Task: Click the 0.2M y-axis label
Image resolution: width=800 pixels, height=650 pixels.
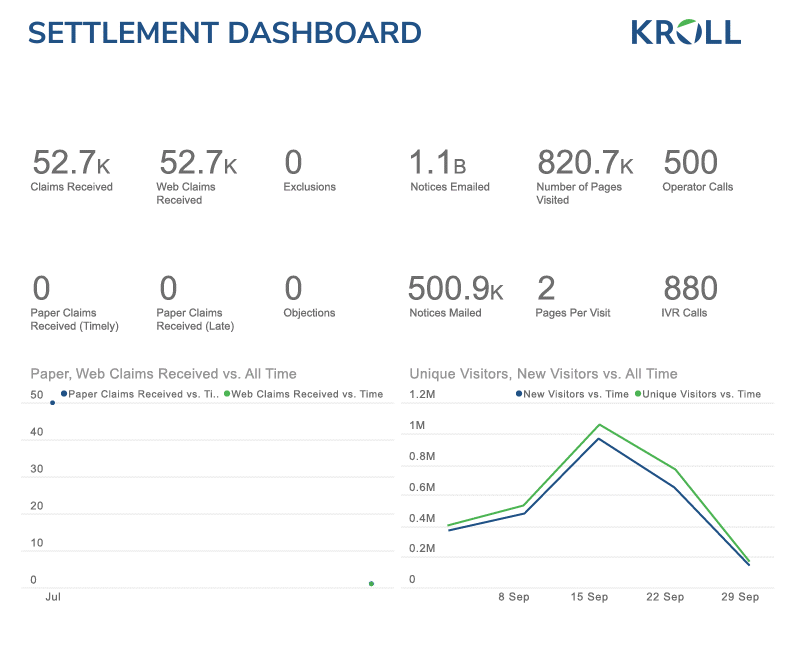Action: [422, 548]
